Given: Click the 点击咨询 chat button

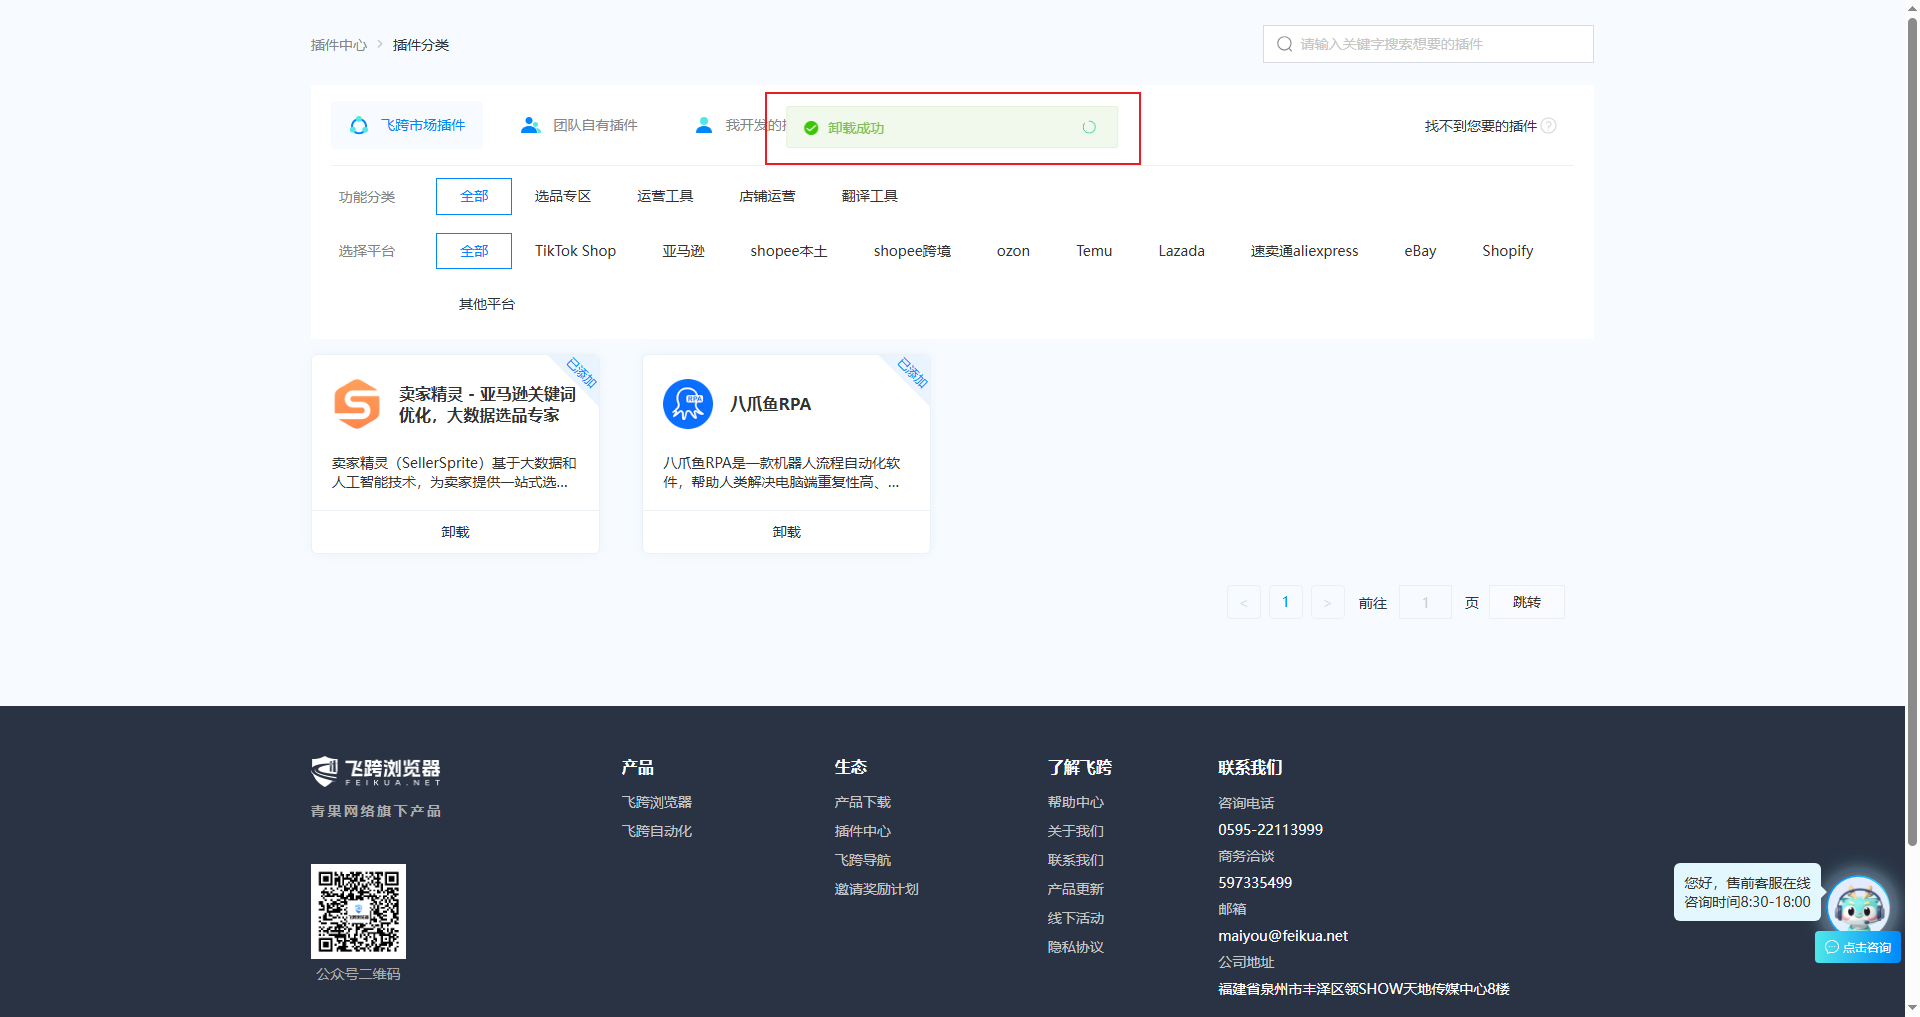Looking at the screenshot, I should (1858, 947).
